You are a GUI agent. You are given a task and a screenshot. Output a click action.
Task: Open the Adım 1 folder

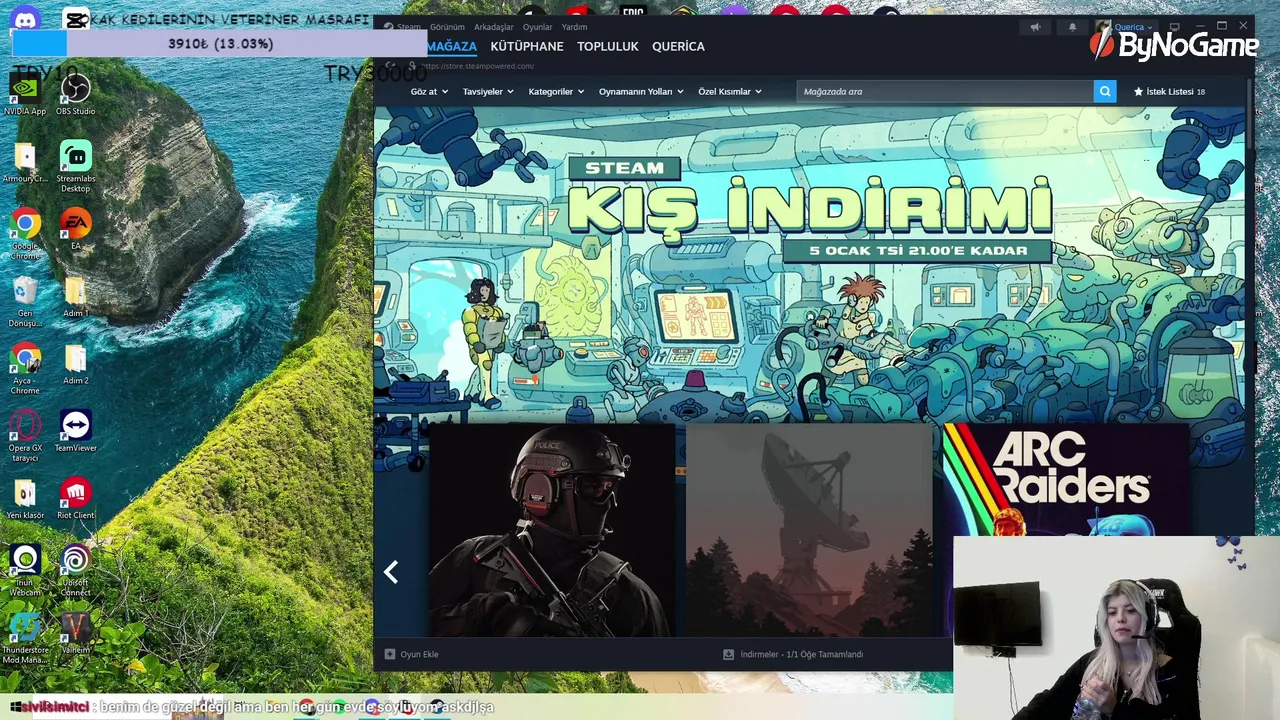click(x=75, y=297)
